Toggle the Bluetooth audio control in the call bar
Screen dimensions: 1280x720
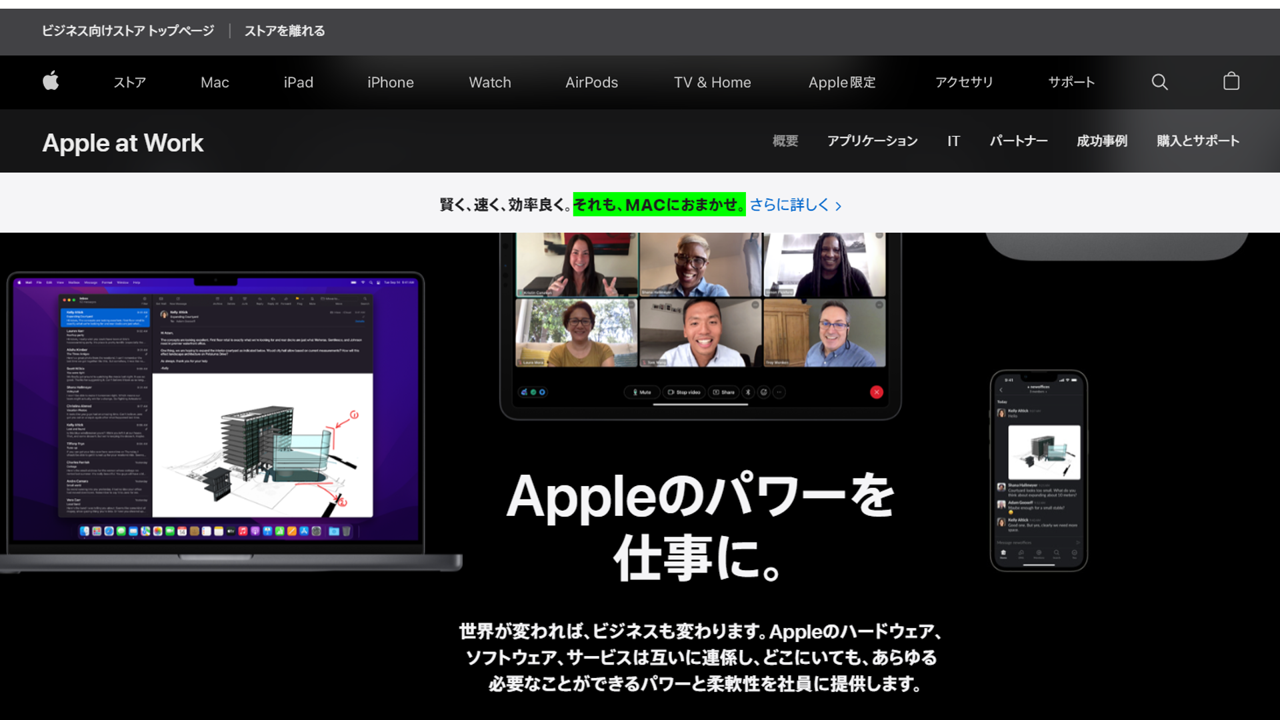tap(748, 392)
